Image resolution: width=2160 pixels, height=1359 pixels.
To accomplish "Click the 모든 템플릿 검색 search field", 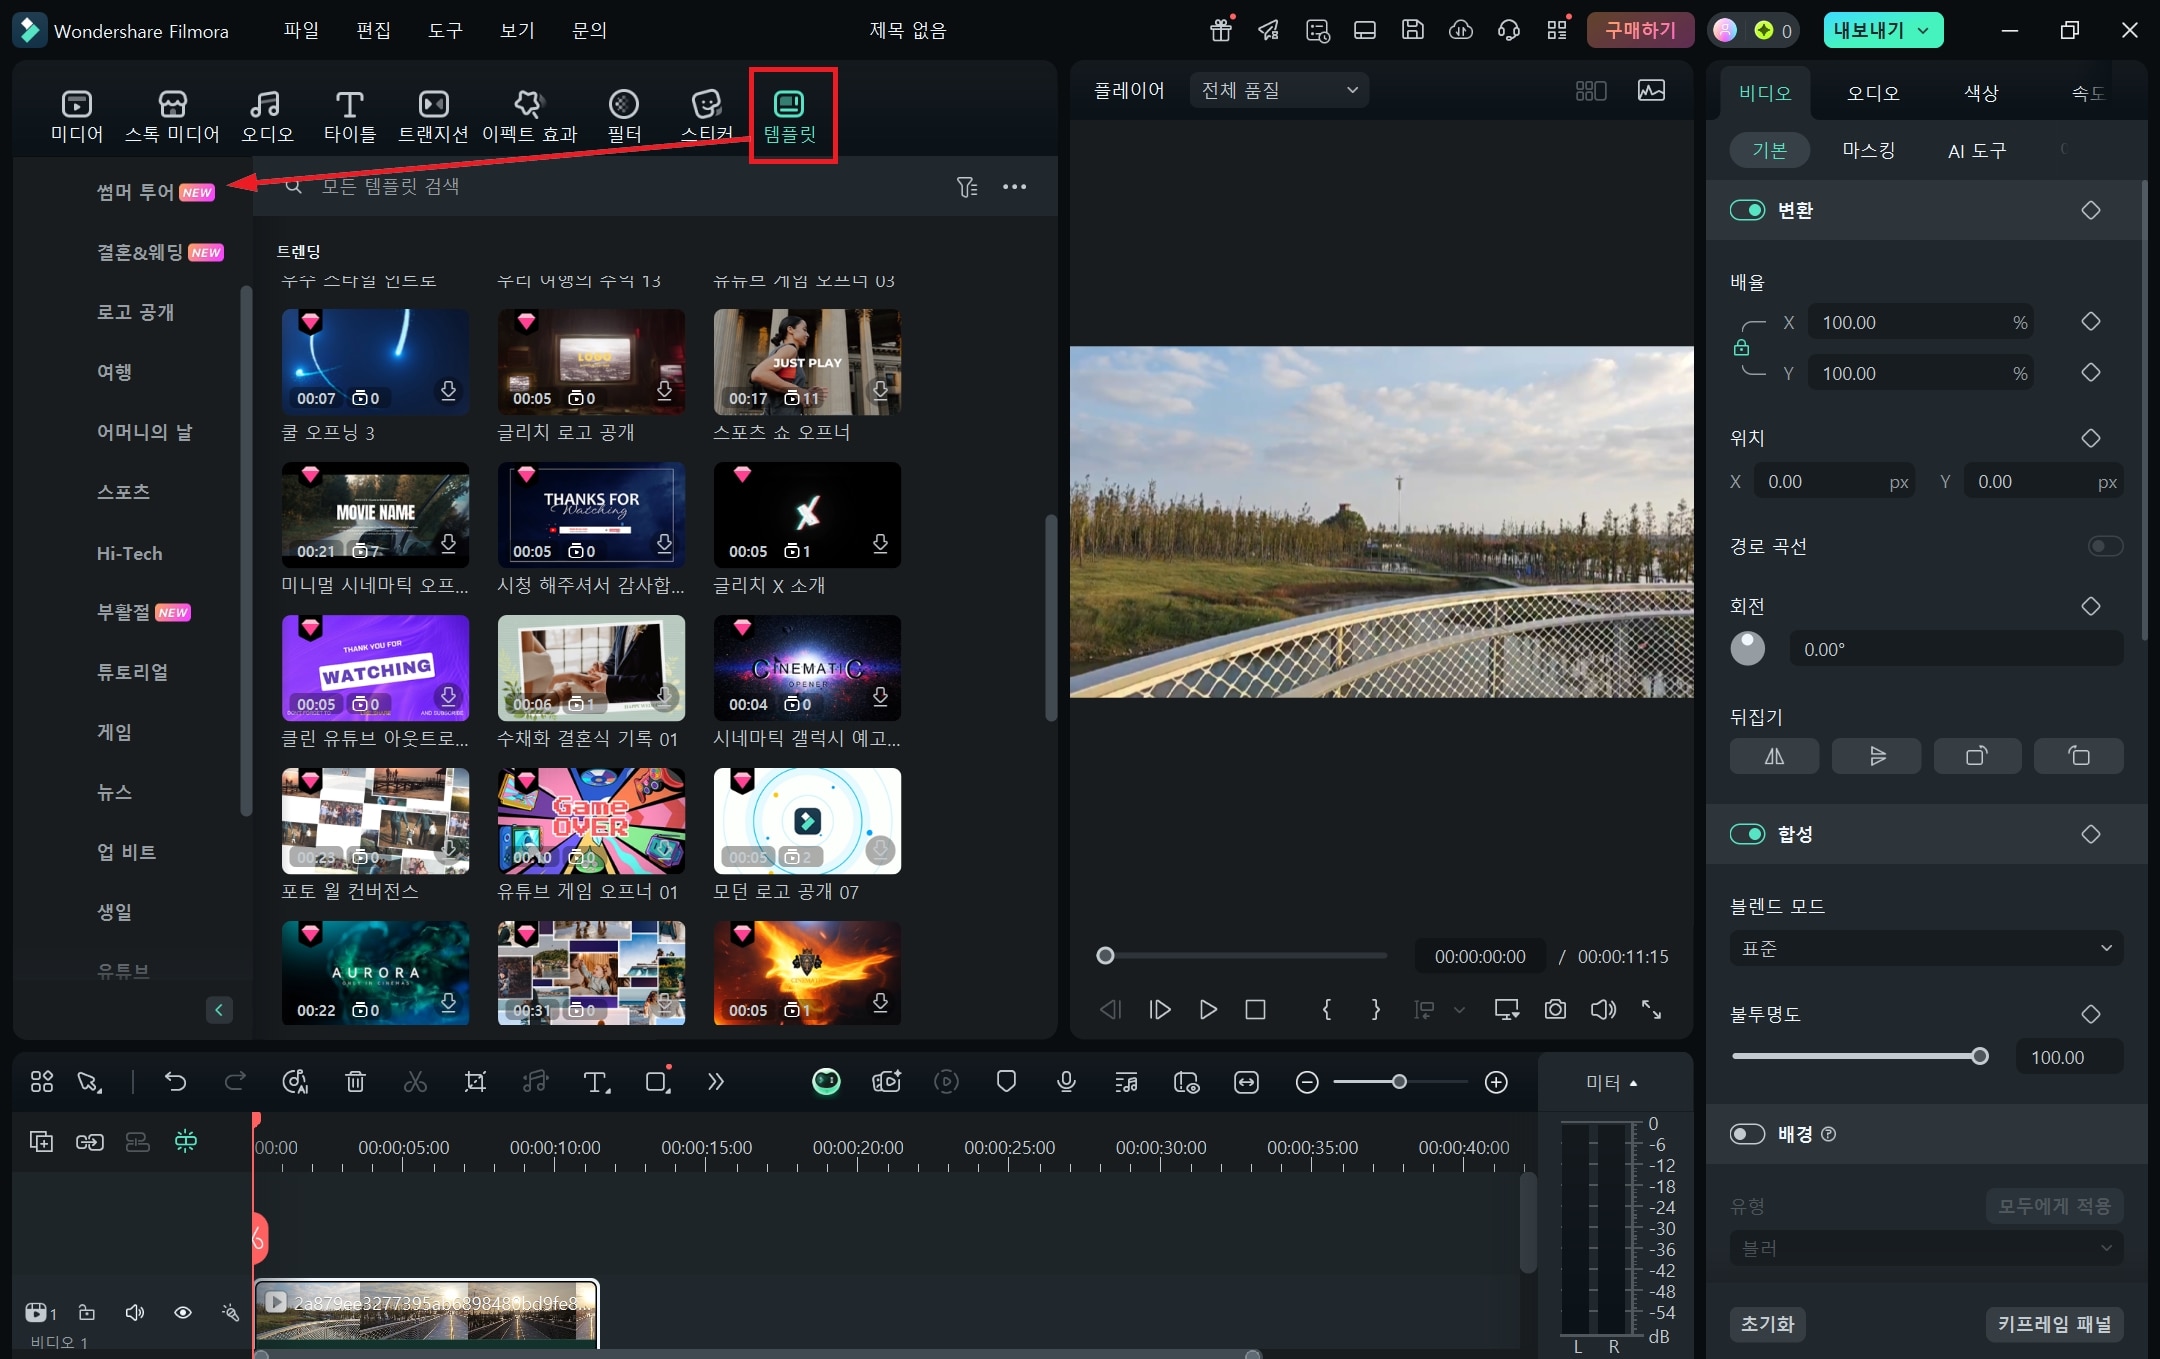I will tap(610, 187).
